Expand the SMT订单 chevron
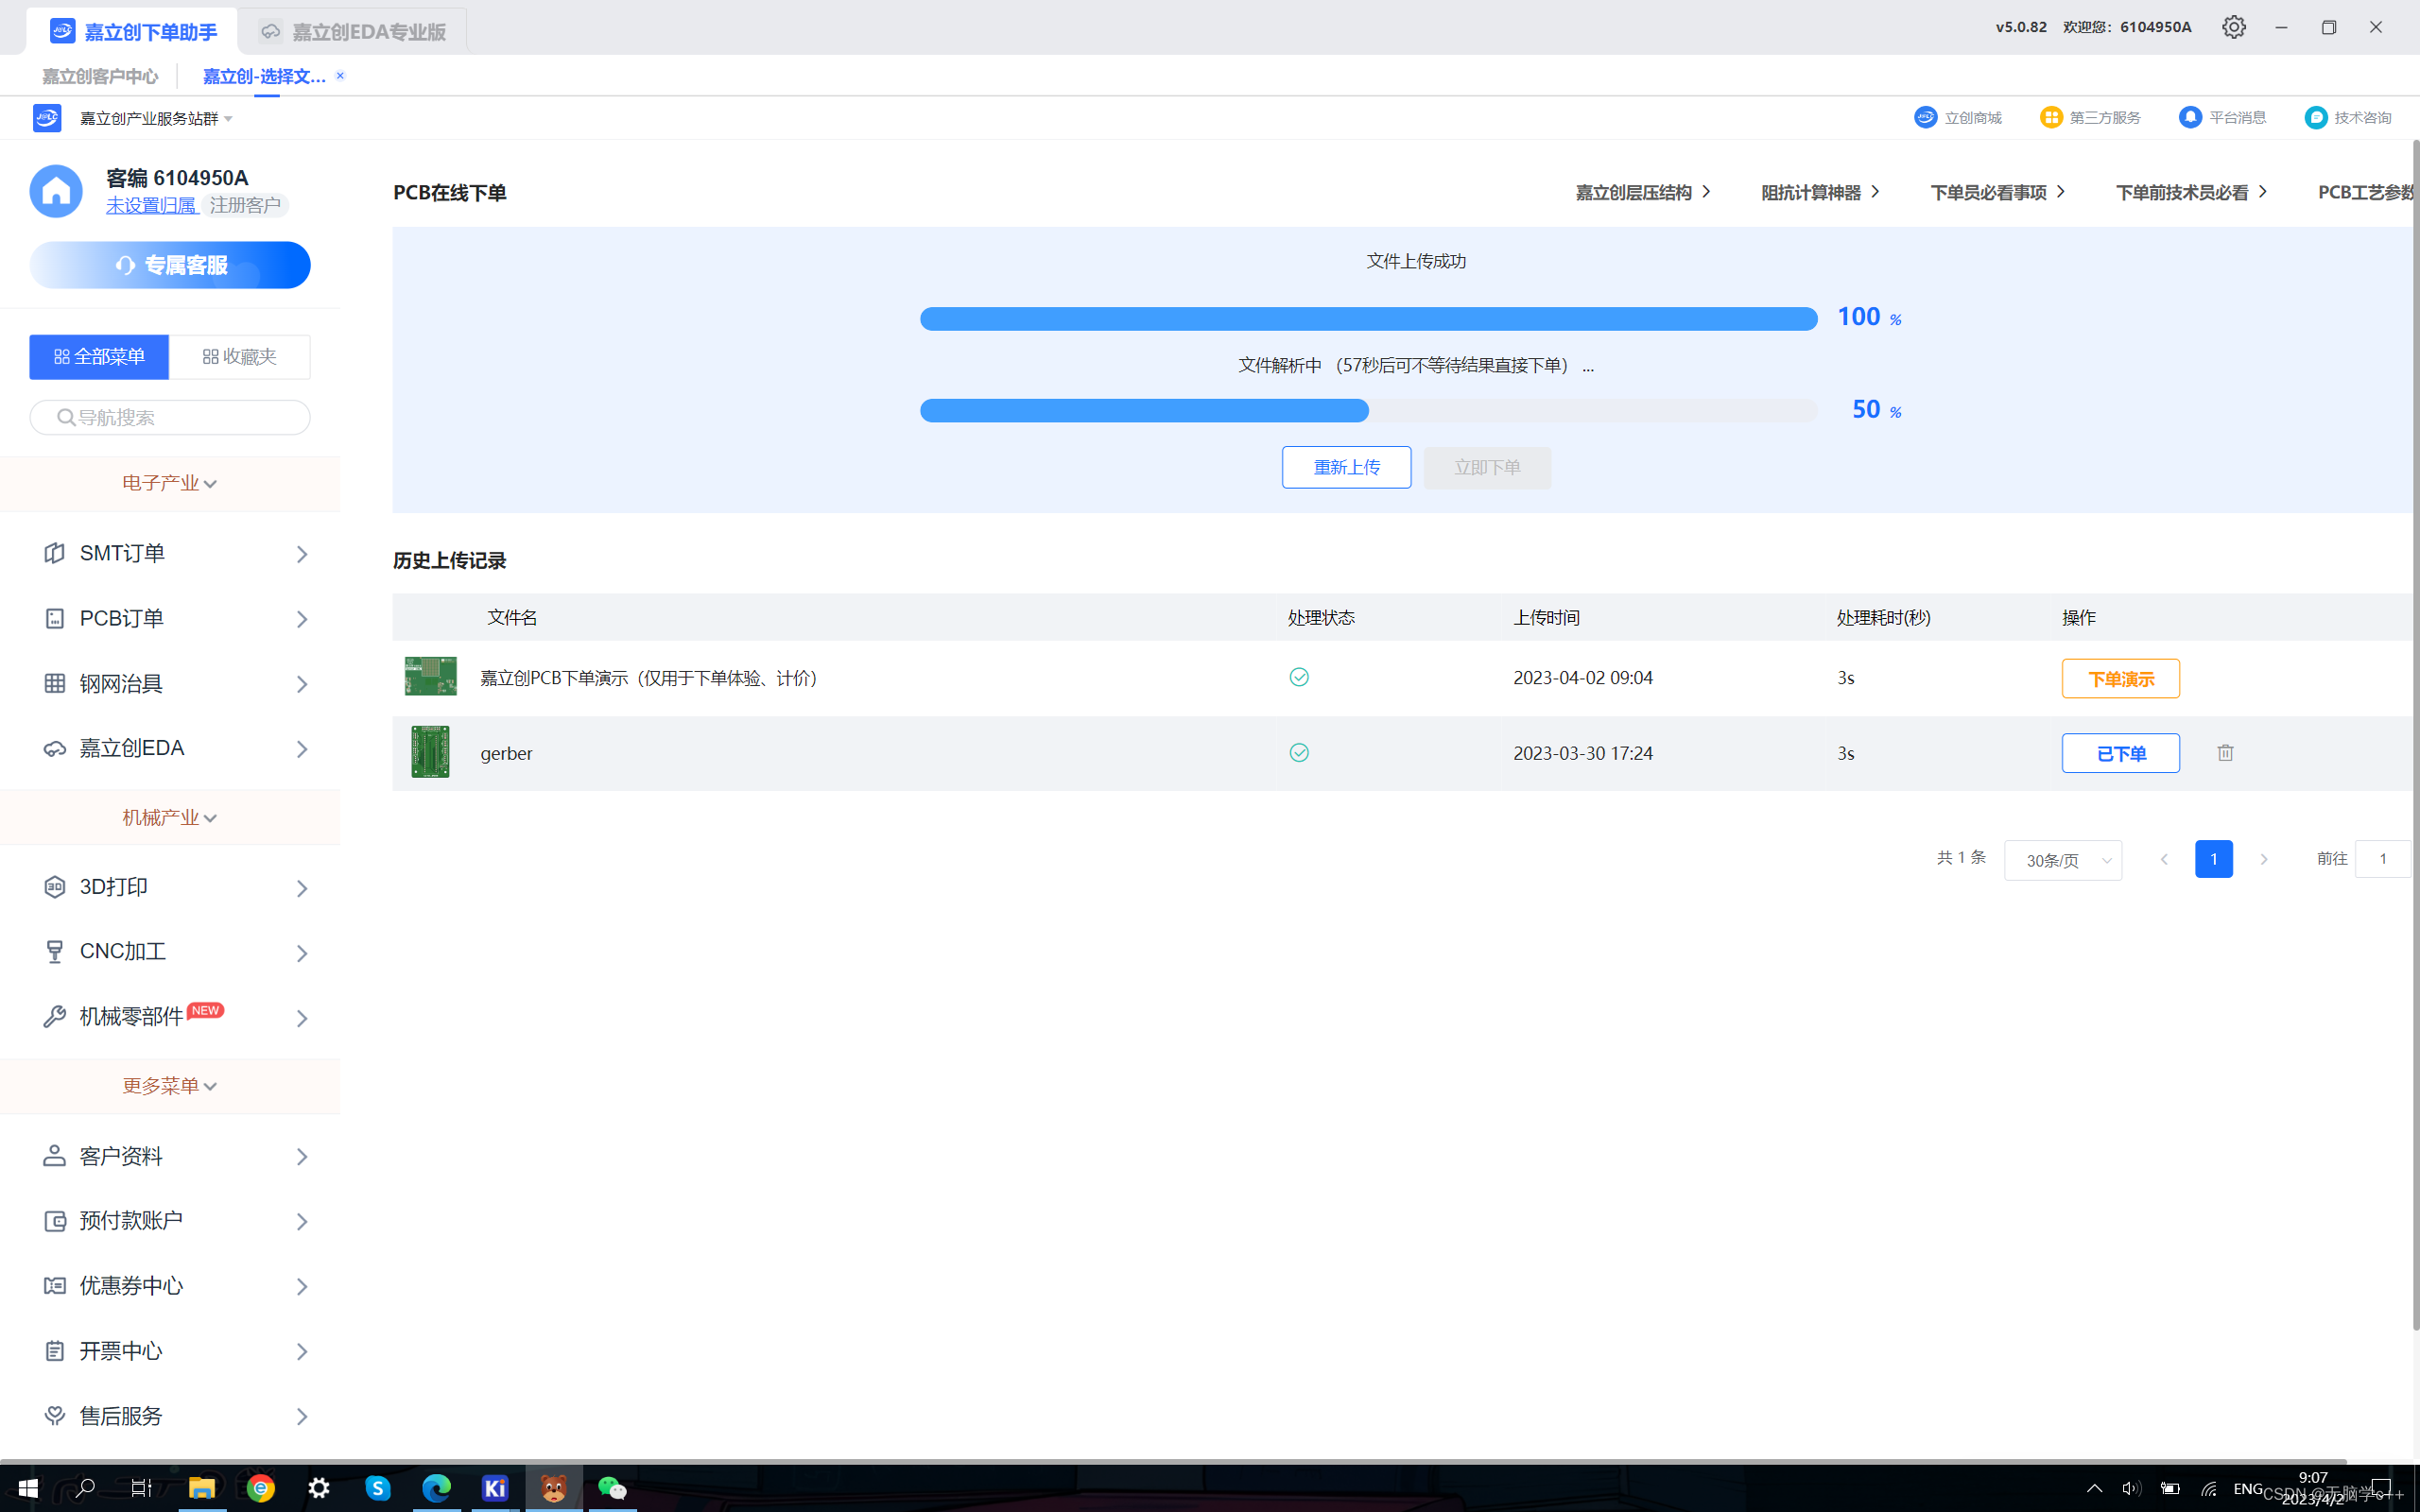 click(302, 554)
